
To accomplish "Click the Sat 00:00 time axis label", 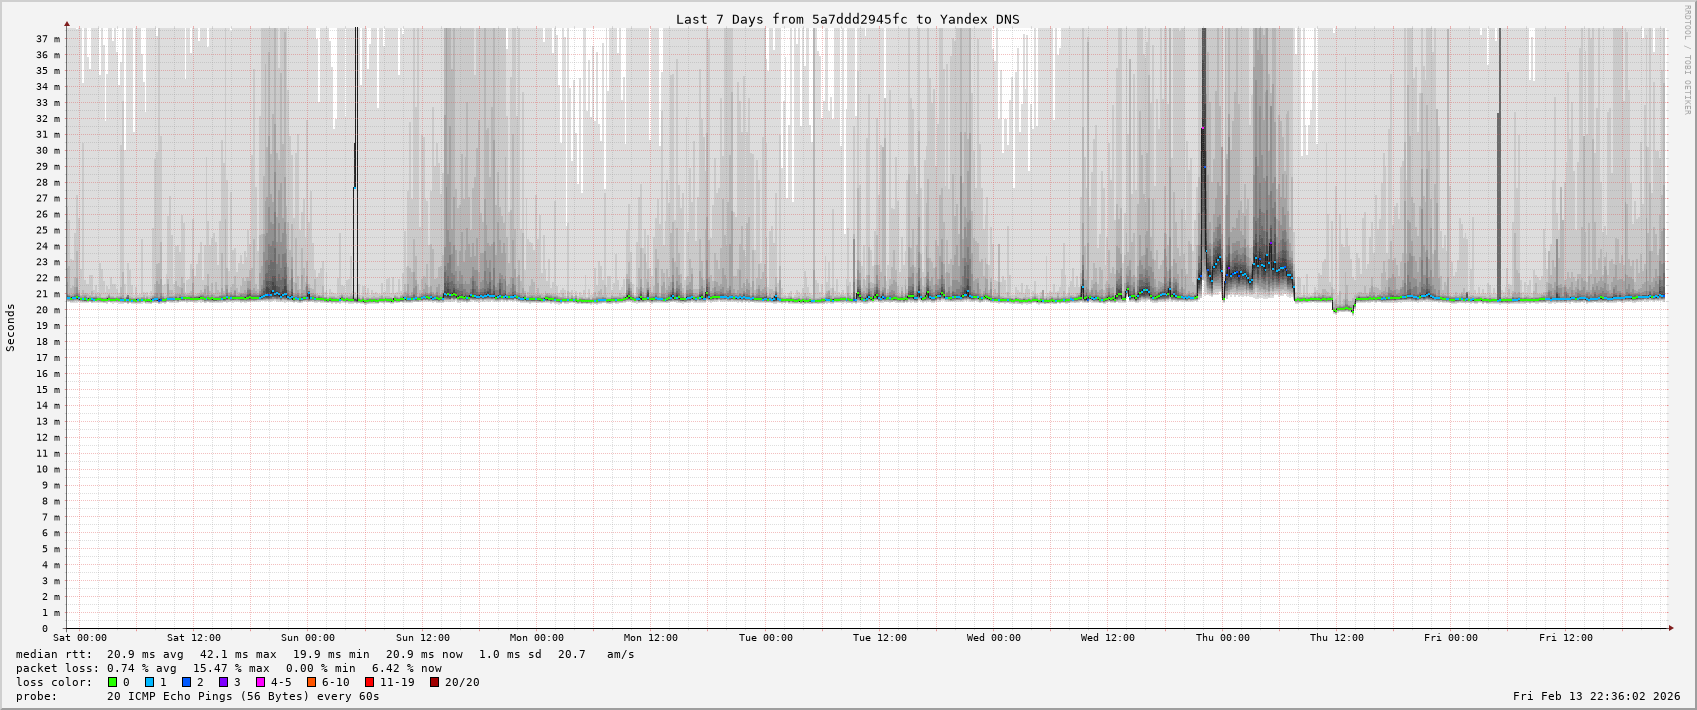I will tap(80, 637).
